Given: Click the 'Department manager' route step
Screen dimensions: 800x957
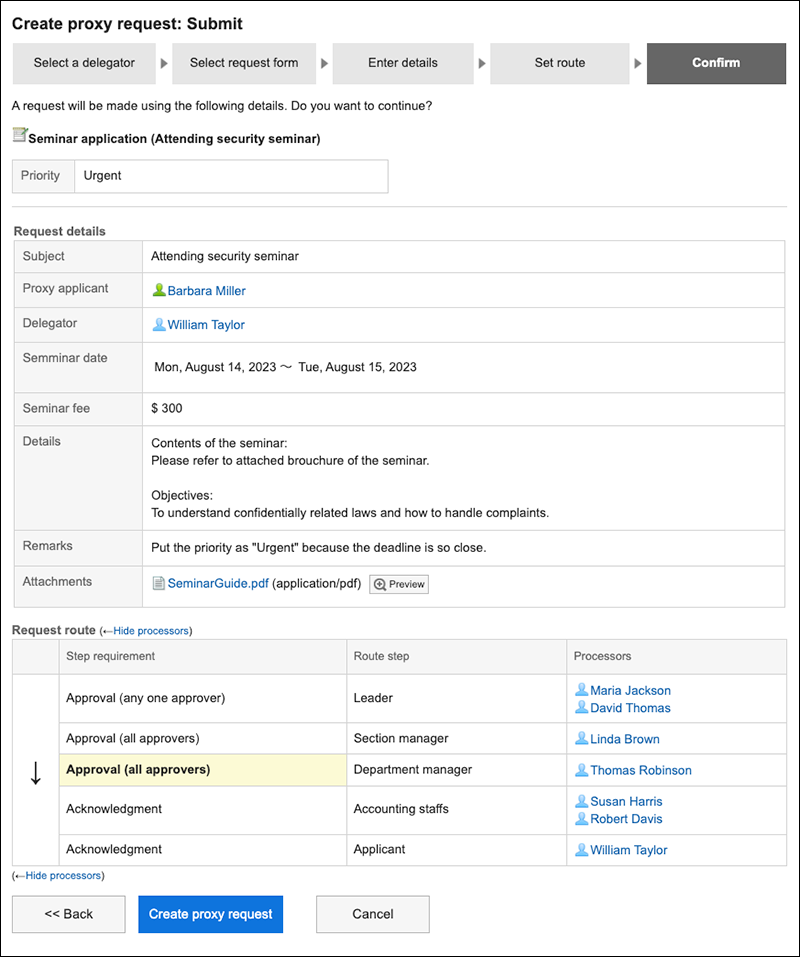Looking at the screenshot, I should pyautogui.click(x=413, y=770).
